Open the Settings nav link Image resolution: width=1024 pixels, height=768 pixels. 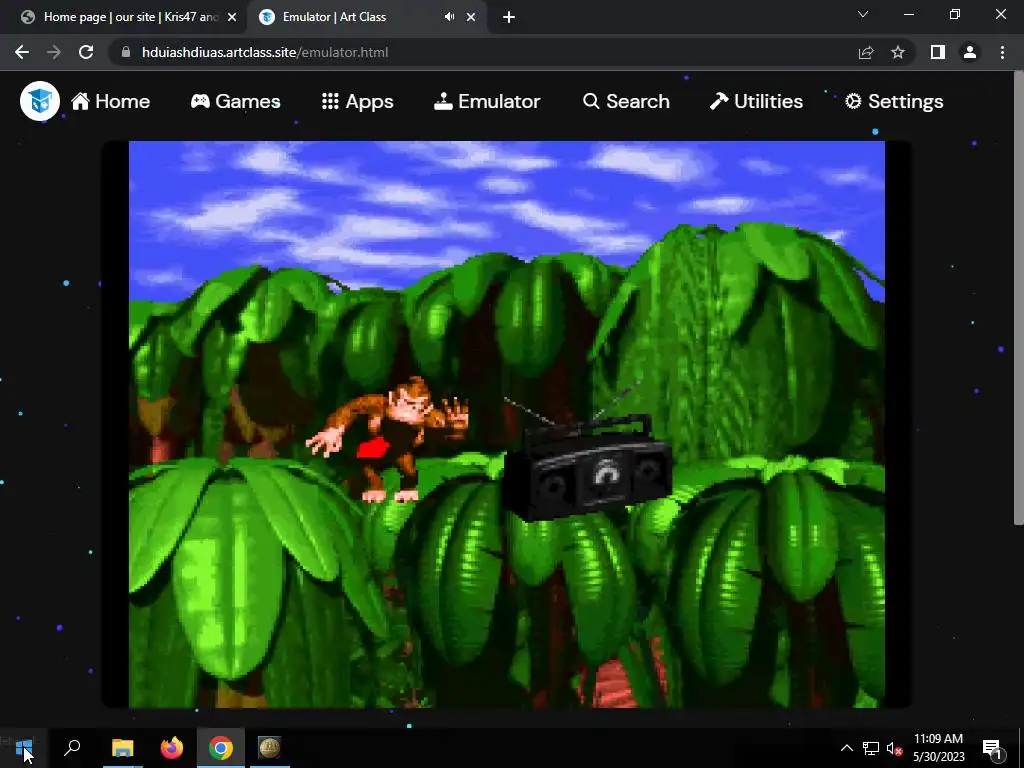894,101
